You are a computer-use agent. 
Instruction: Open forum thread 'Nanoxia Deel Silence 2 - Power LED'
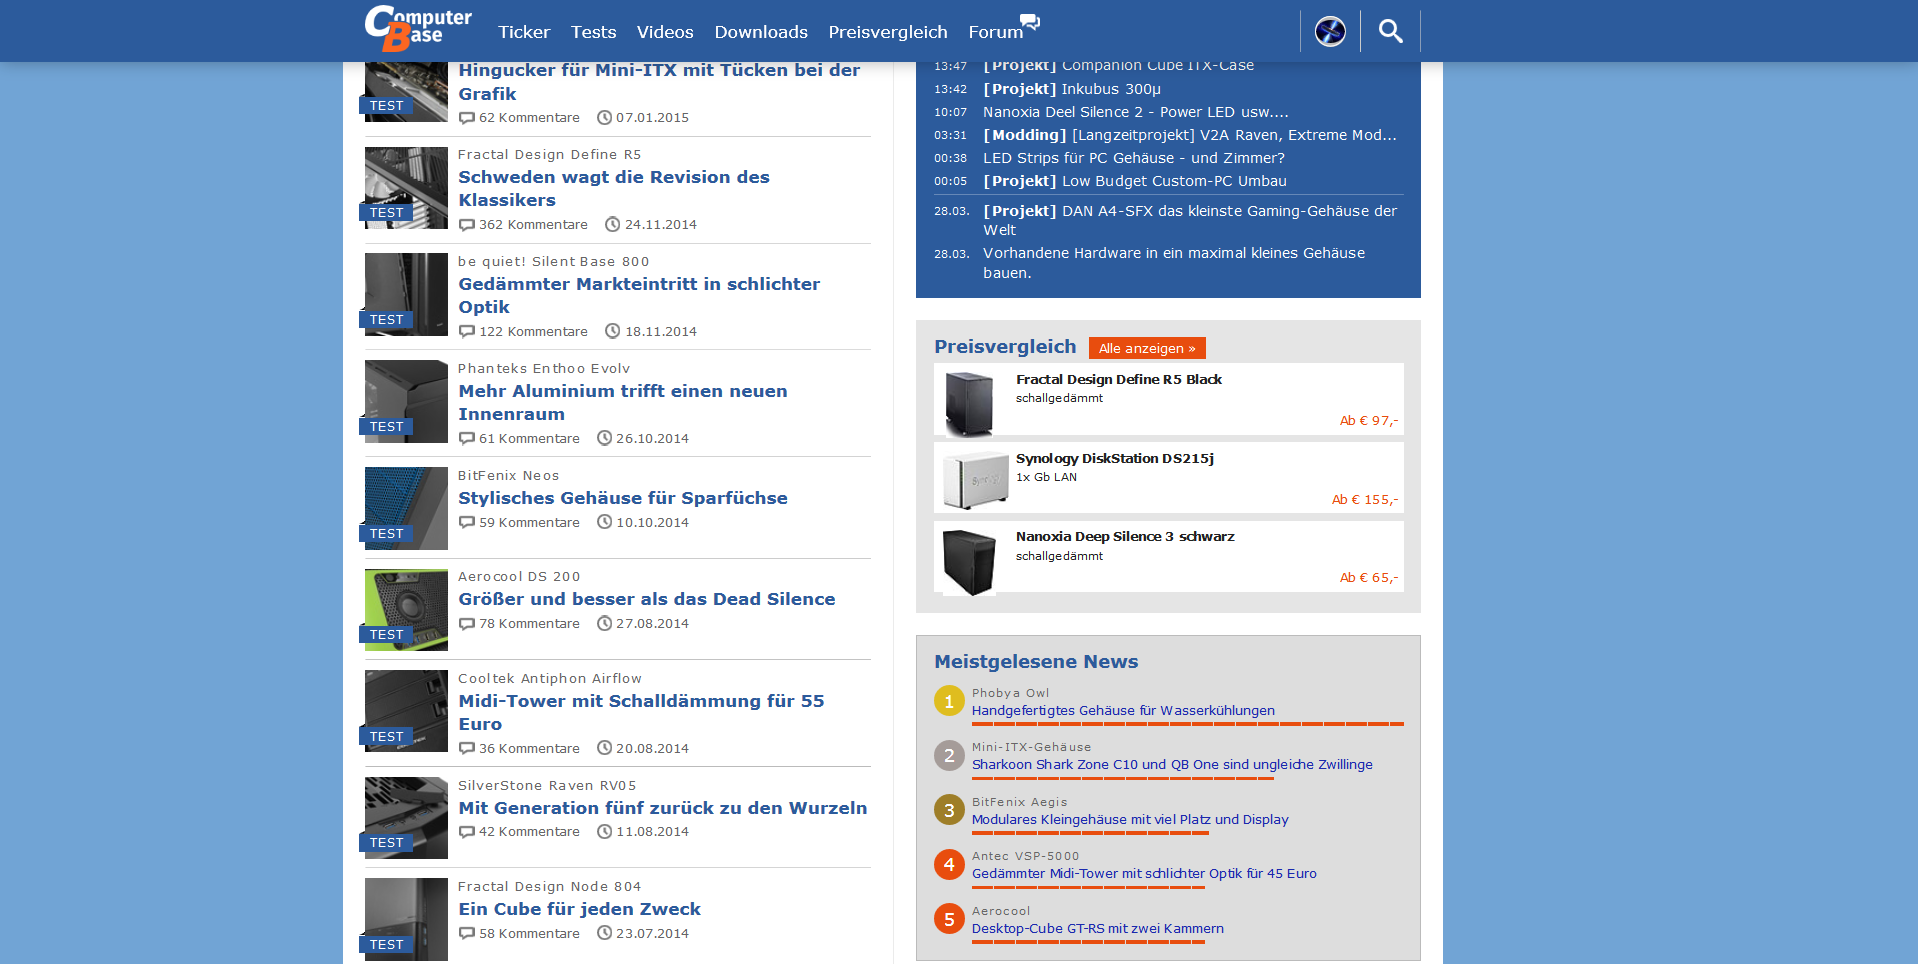[x=1136, y=112]
